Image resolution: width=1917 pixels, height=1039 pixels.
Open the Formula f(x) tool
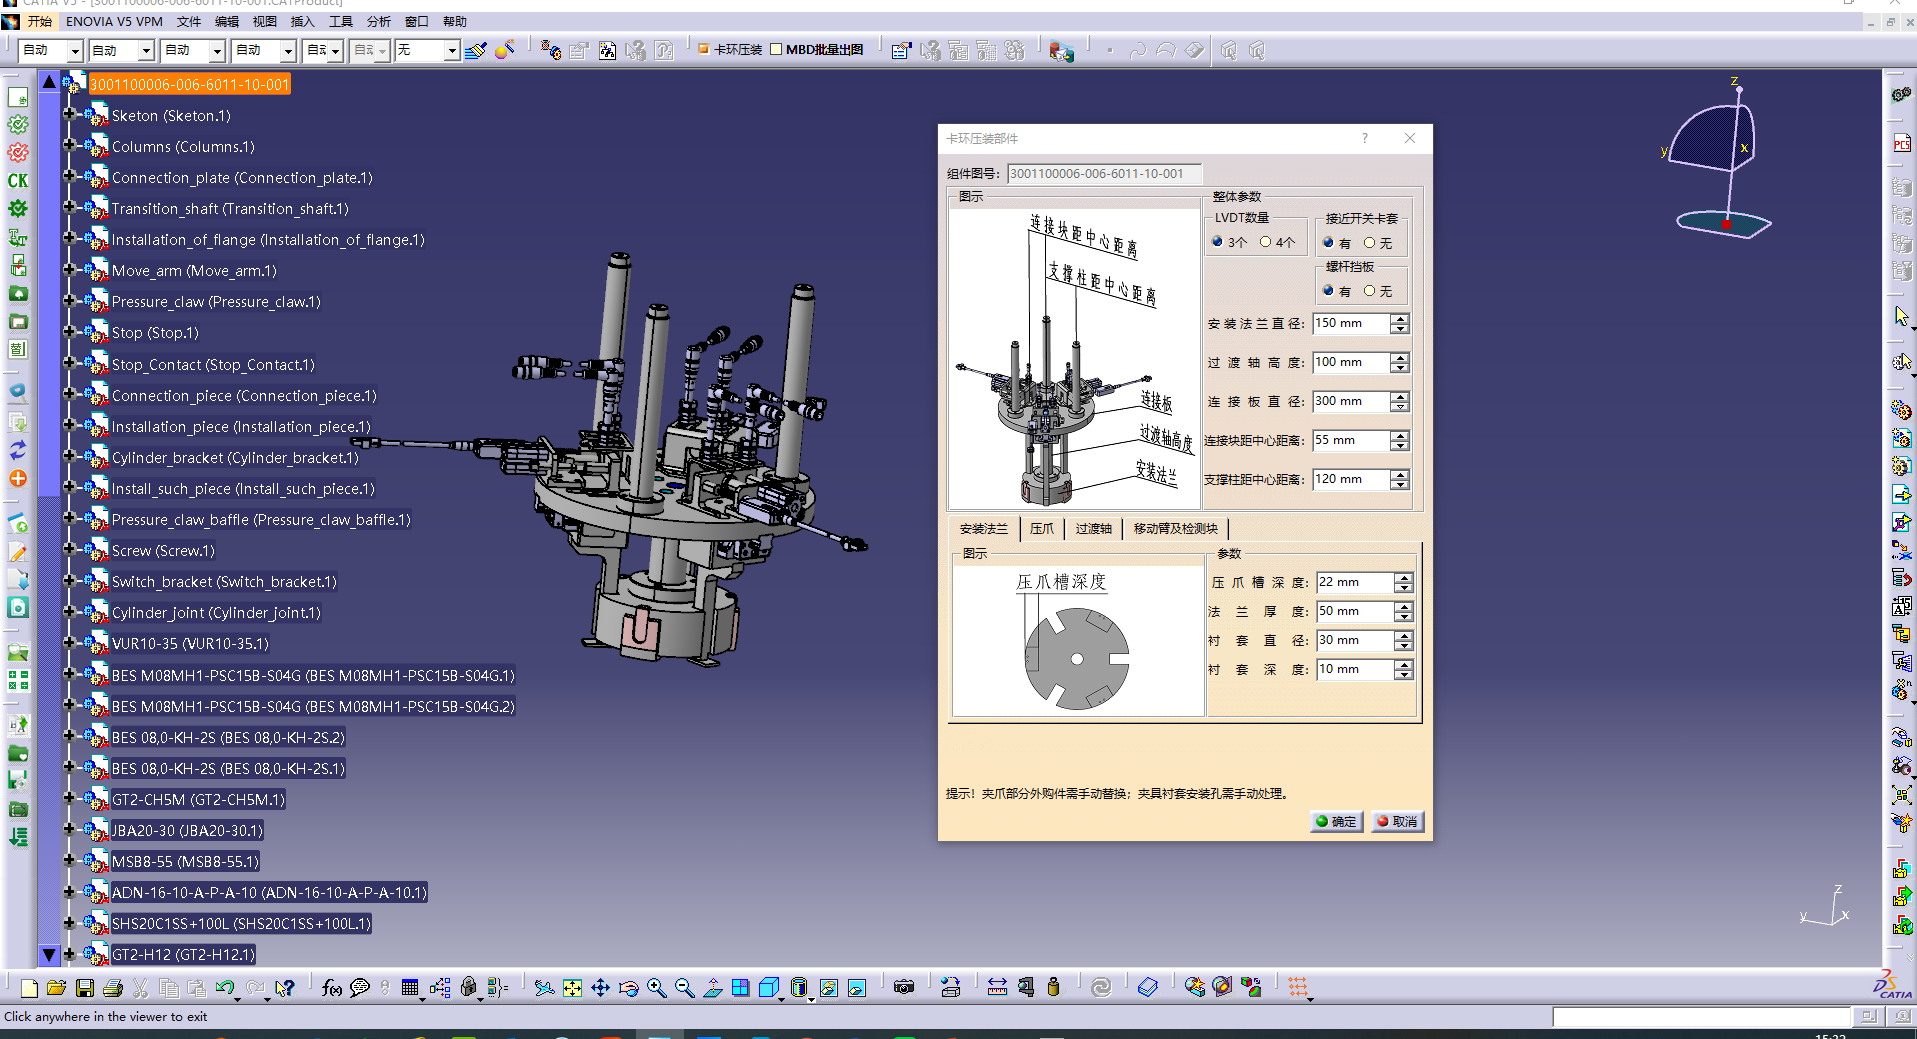(x=332, y=988)
